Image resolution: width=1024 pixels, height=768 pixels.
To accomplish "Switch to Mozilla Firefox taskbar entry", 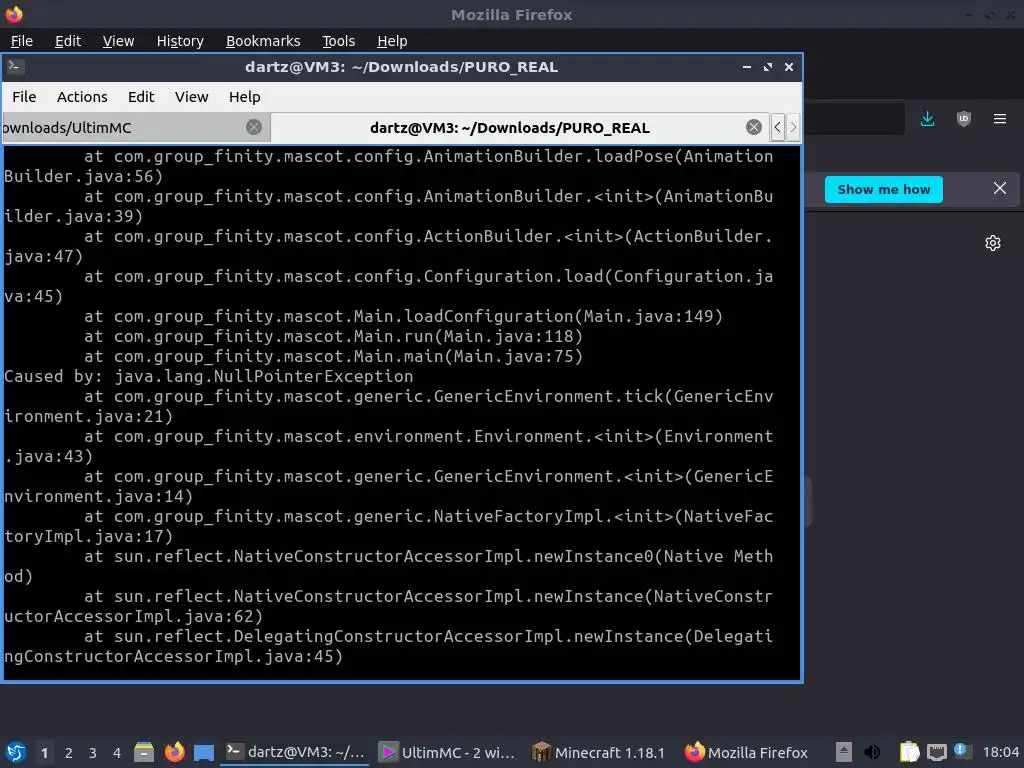I will tap(746, 752).
